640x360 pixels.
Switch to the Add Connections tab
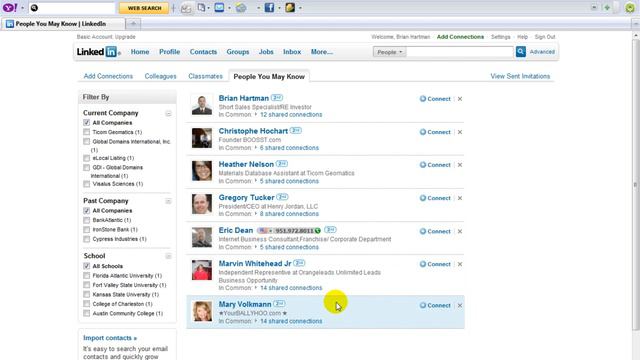click(108, 76)
